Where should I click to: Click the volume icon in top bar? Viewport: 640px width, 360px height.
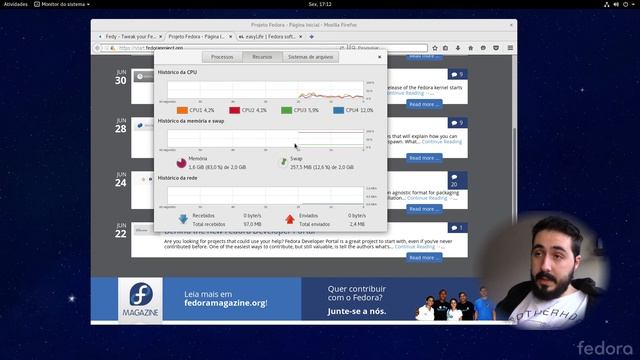[616, 4]
